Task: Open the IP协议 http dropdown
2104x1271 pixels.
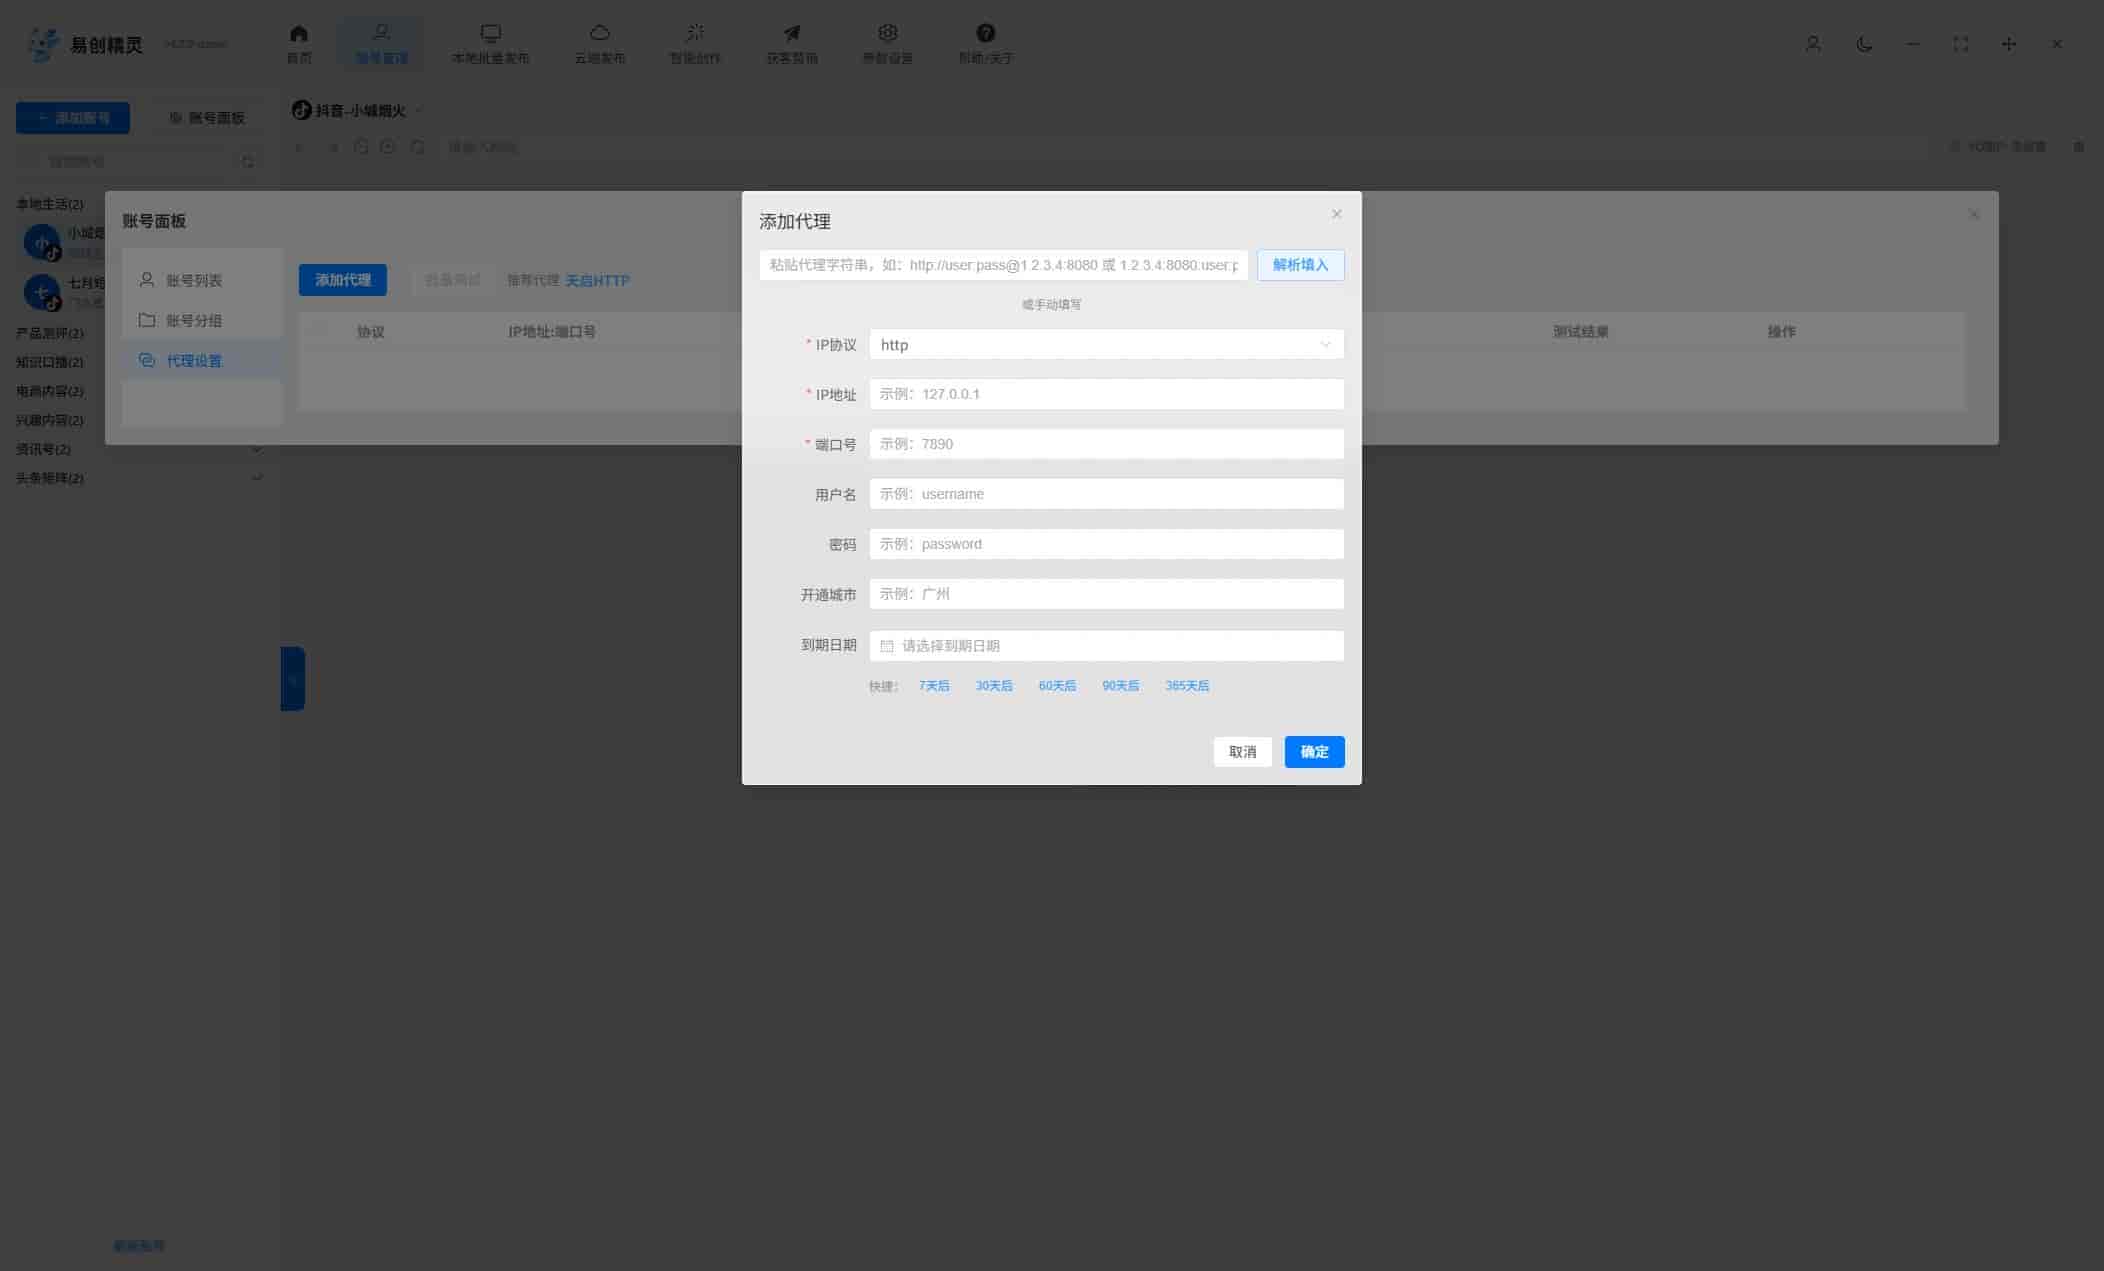Action: point(1106,345)
